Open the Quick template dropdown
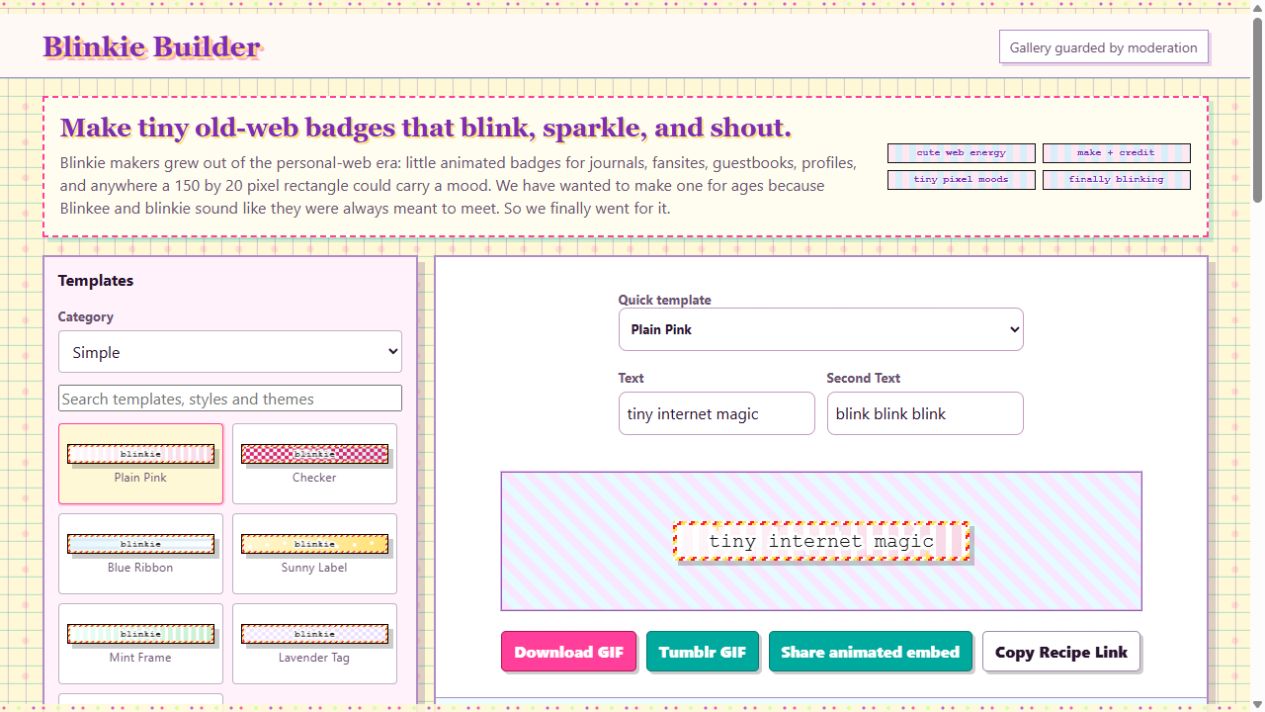Image resolution: width=1265 pixels, height=712 pixels. click(821, 329)
